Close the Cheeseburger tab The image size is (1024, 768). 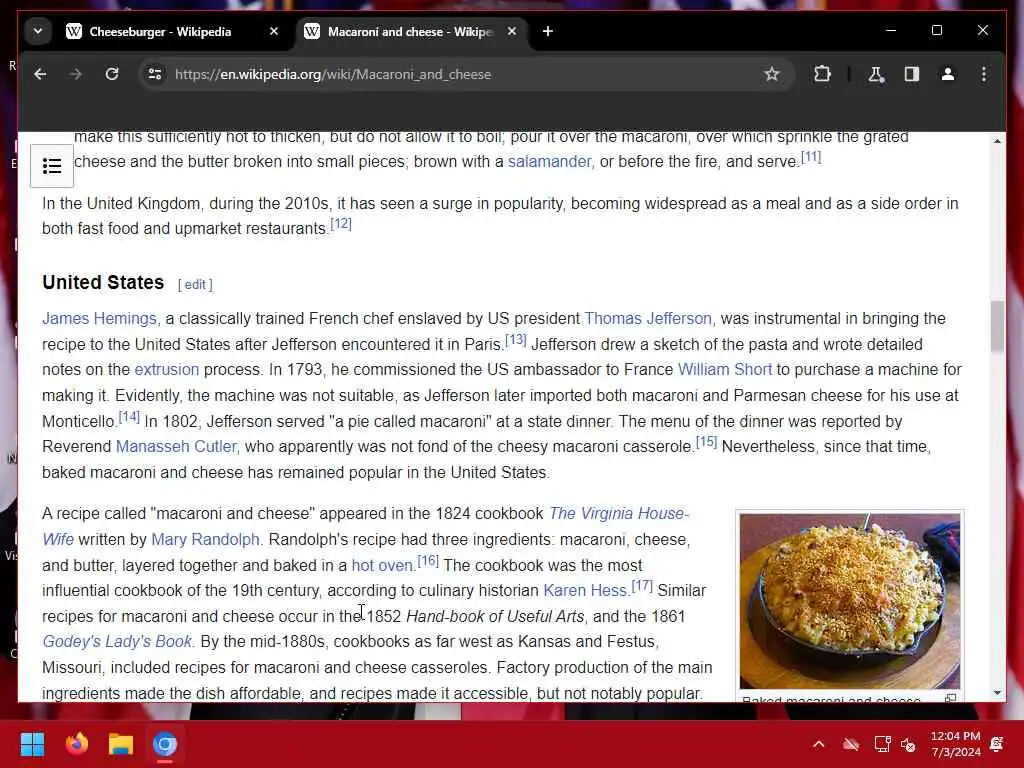pyautogui.click(x=274, y=31)
